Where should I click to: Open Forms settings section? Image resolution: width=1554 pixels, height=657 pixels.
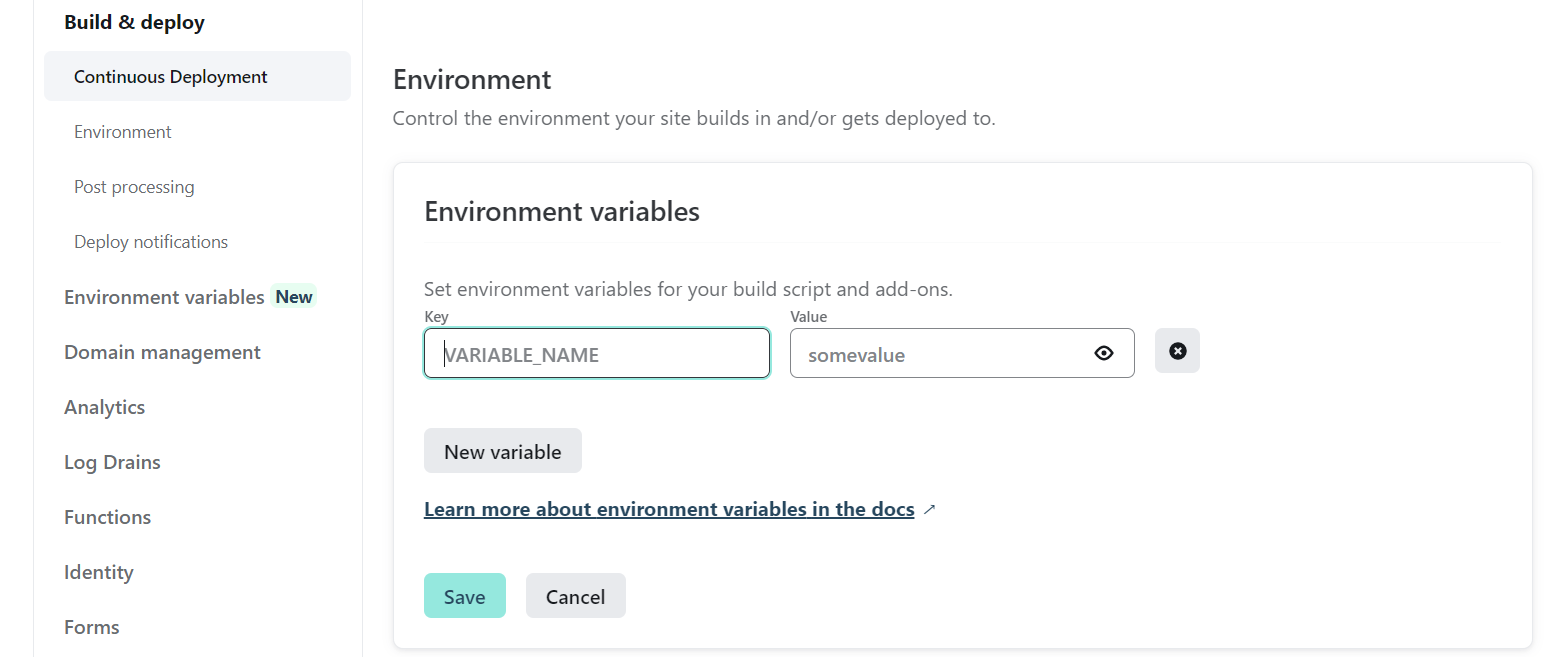pyautogui.click(x=92, y=627)
